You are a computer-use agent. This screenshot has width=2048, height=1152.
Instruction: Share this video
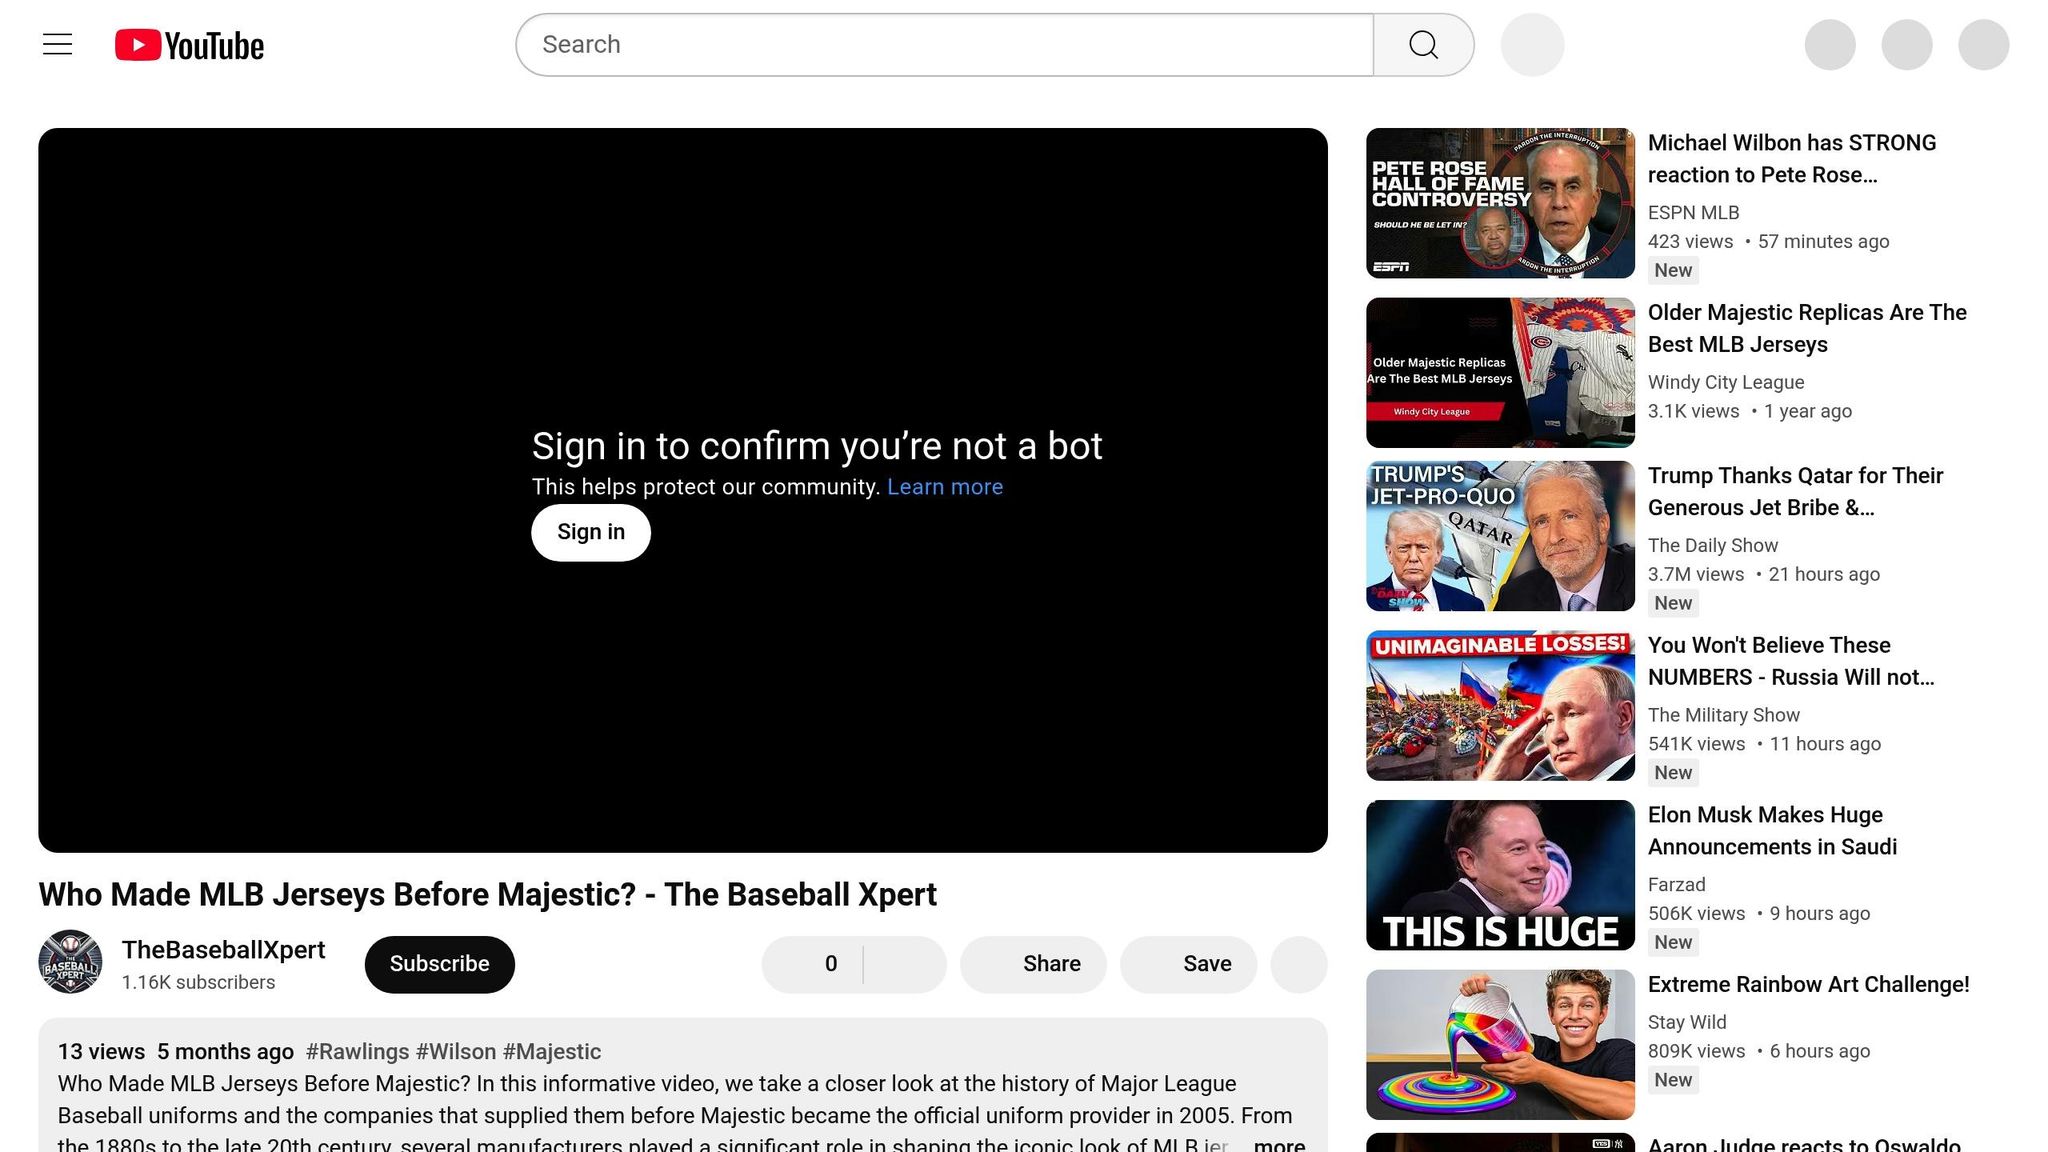[1033, 964]
